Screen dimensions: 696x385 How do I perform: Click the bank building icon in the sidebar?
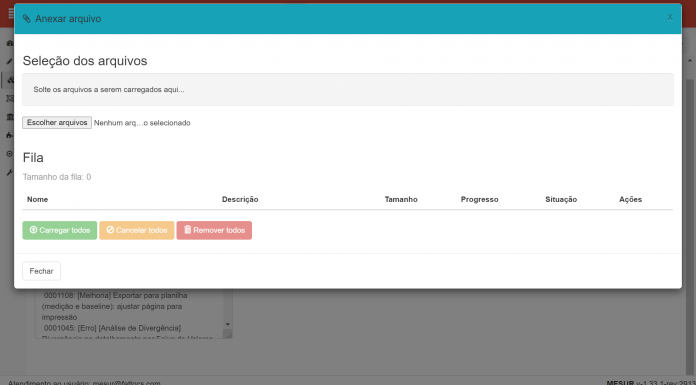tap(10, 117)
